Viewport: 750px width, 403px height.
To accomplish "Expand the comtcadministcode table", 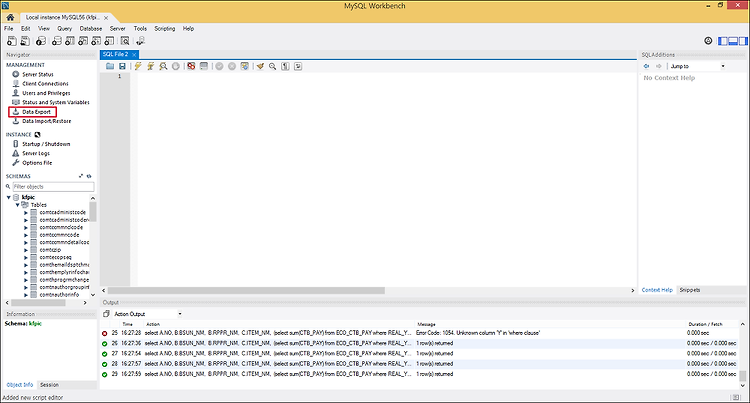I will point(26,213).
